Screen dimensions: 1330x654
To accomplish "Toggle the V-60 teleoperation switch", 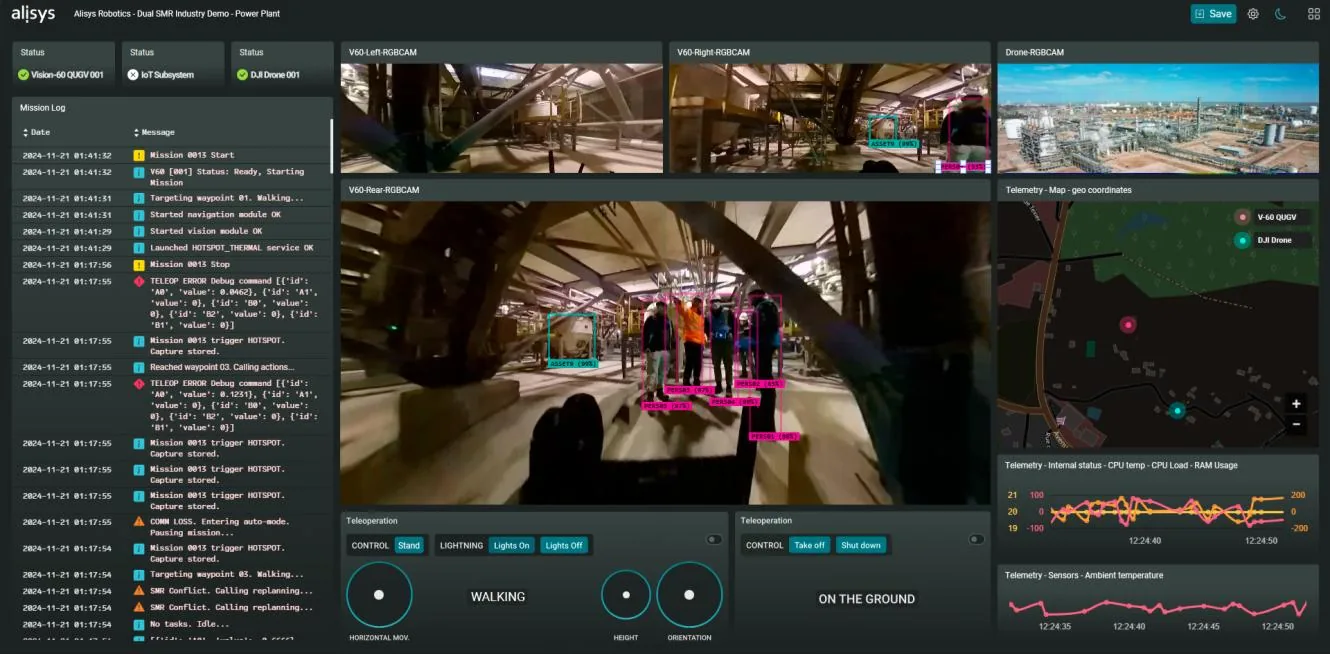I will click(714, 539).
